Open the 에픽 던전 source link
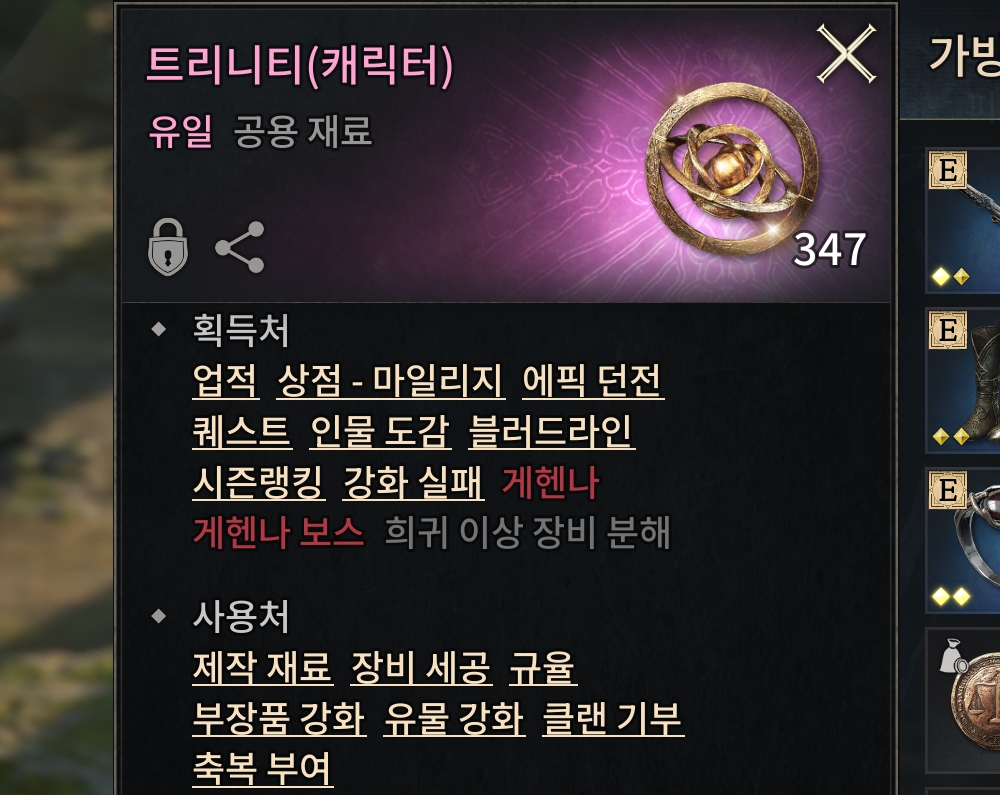 point(593,381)
